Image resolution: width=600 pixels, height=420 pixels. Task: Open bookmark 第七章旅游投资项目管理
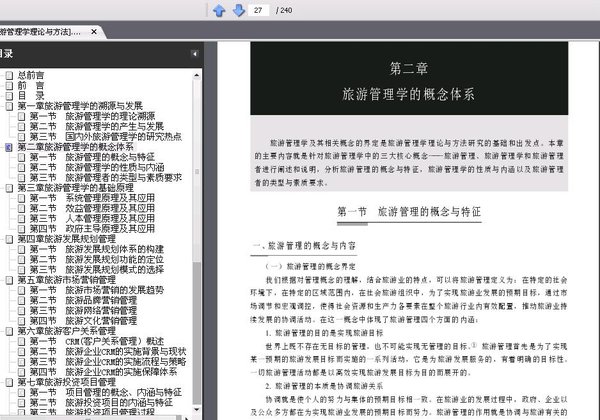(67, 382)
